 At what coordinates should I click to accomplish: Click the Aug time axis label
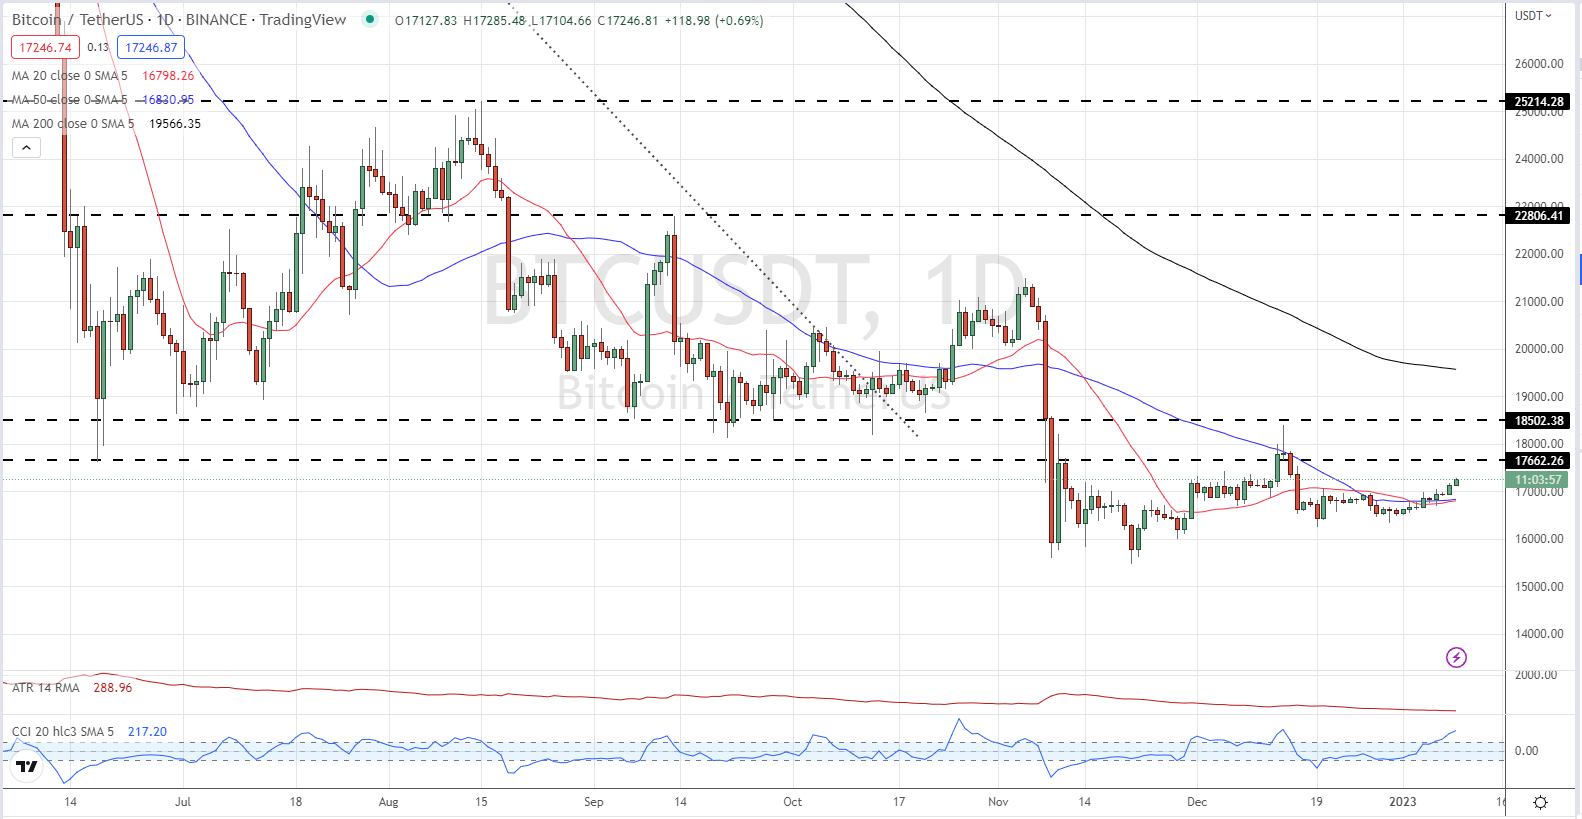tap(389, 802)
